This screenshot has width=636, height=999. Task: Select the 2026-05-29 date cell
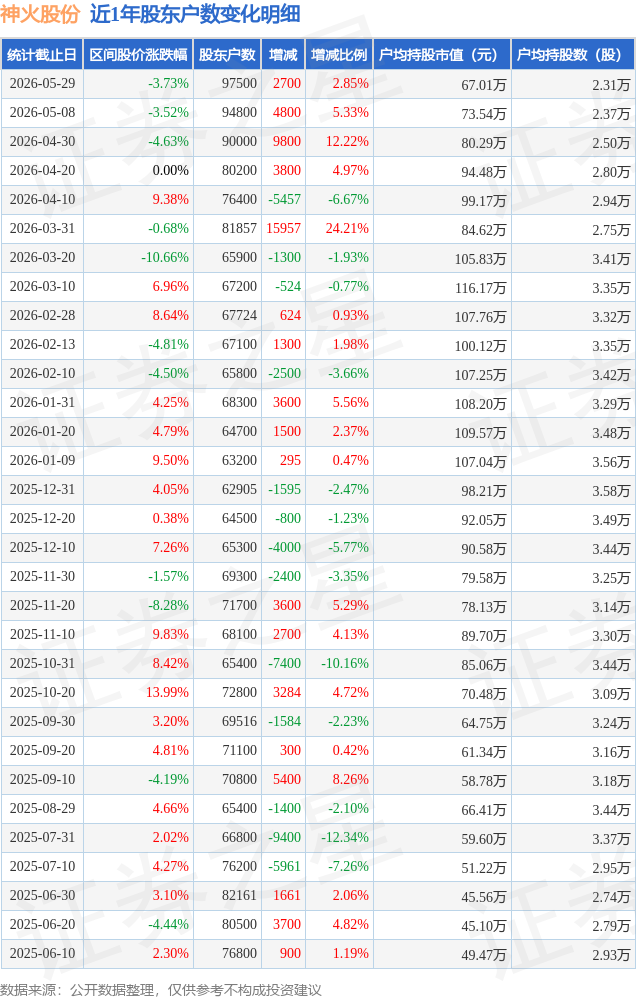(42, 83)
